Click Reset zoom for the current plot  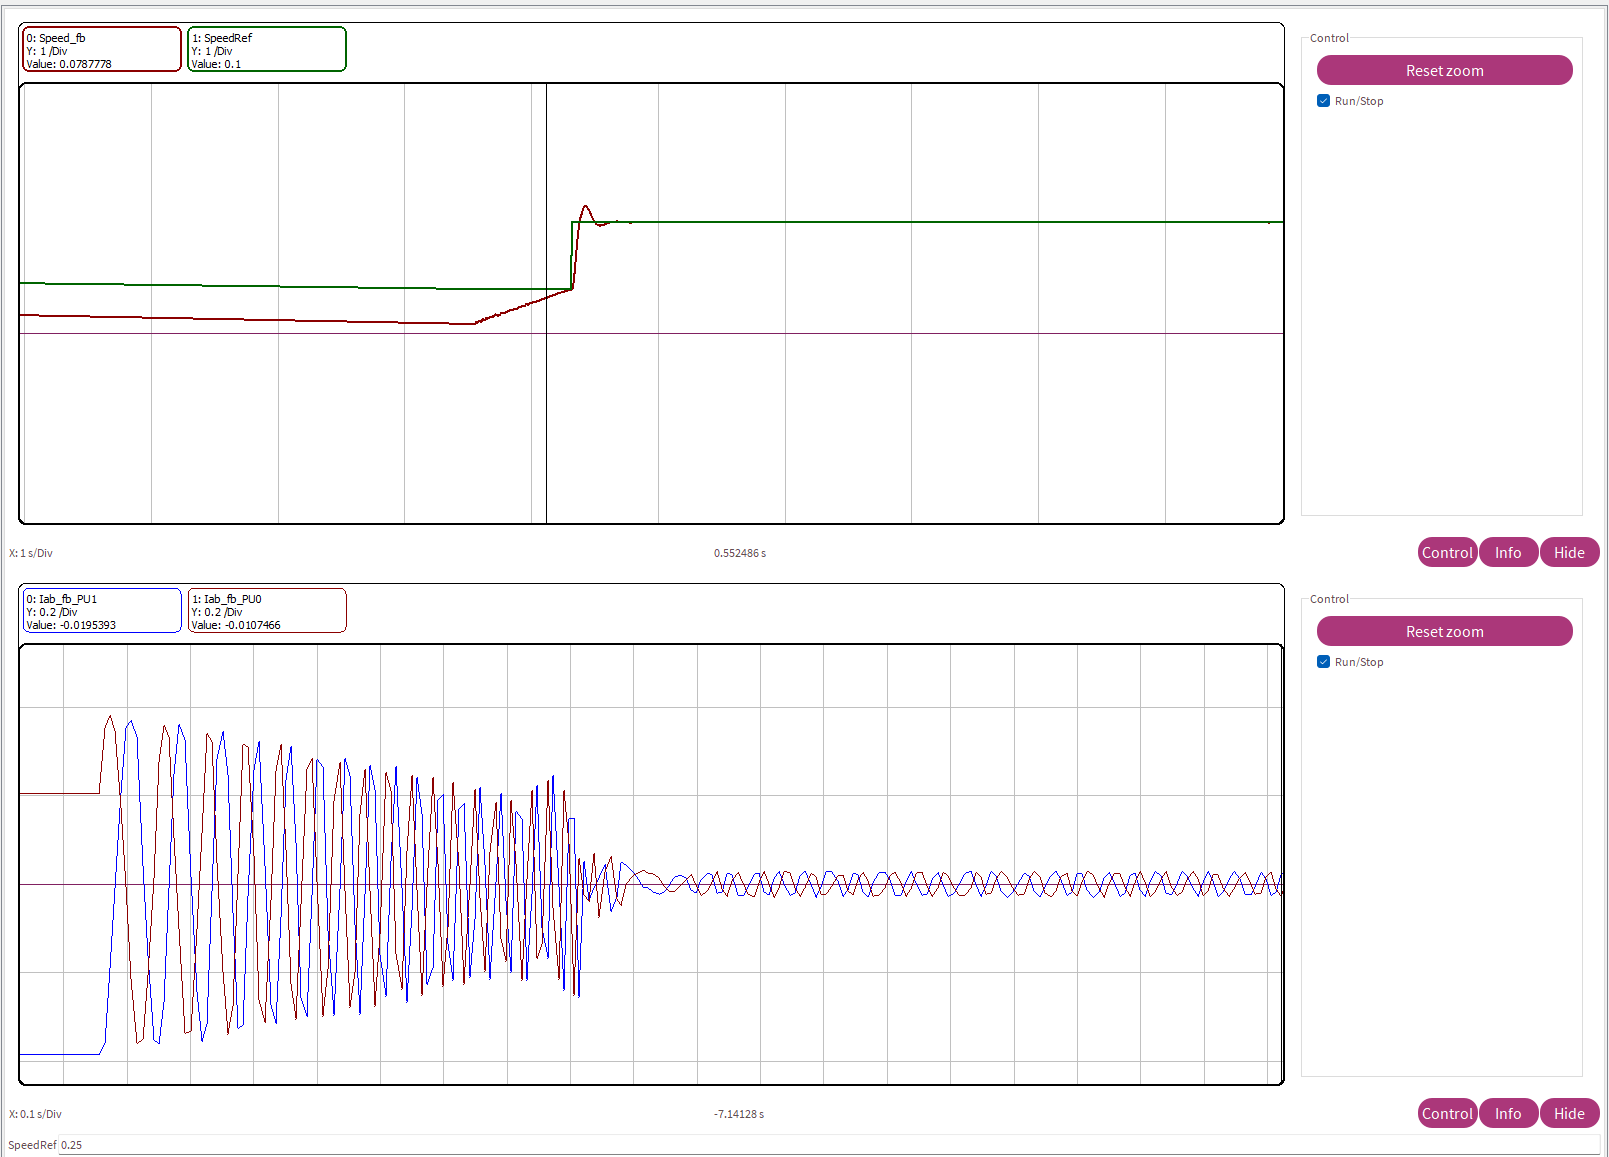pos(1444,631)
